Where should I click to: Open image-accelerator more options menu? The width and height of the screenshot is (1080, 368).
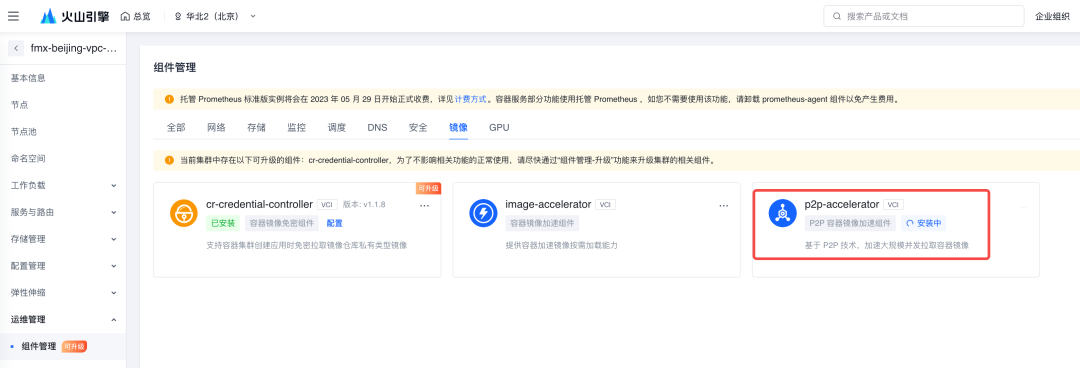(723, 205)
